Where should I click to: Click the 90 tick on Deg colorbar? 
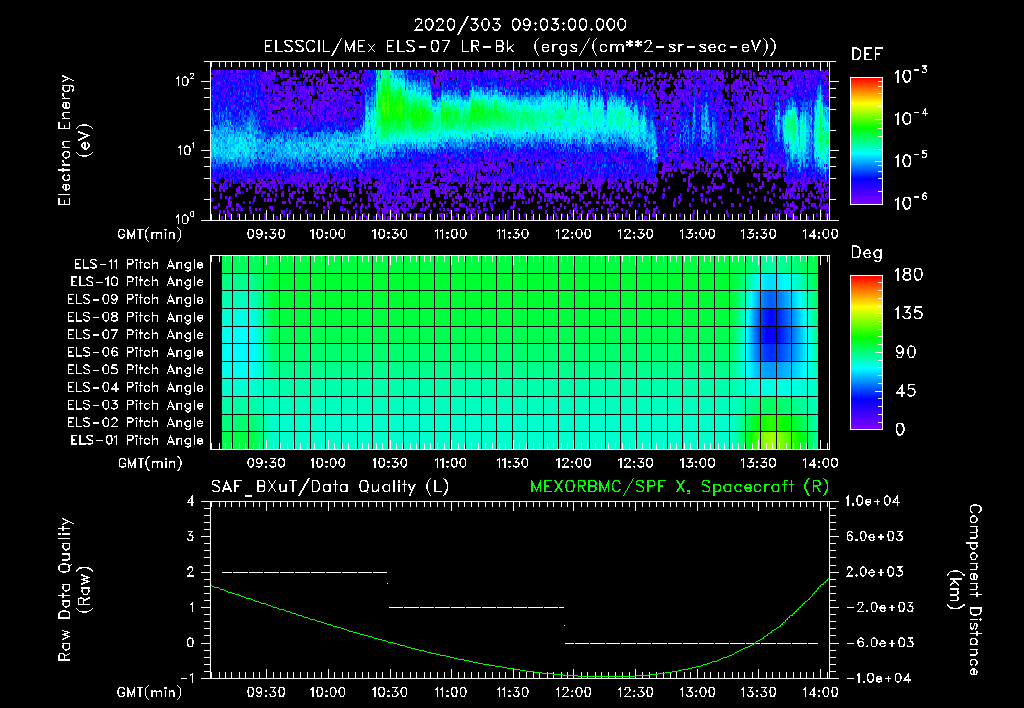tap(906, 353)
